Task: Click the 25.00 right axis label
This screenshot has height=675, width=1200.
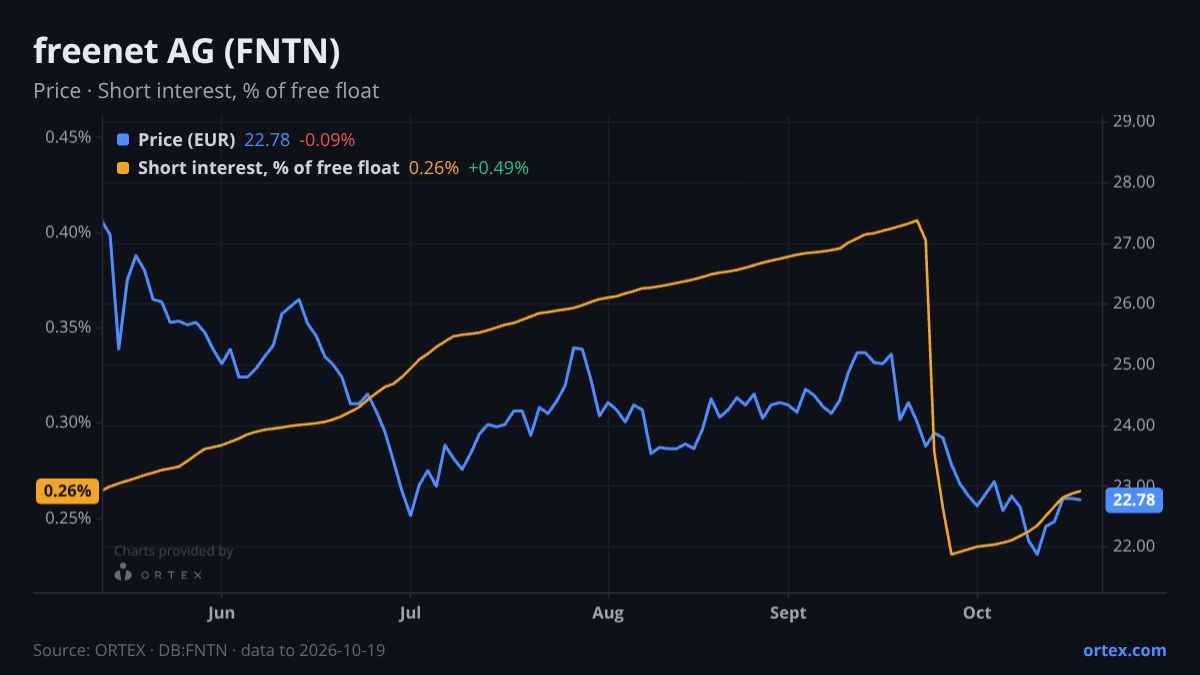Action: pyautogui.click(x=1134, y=364)
